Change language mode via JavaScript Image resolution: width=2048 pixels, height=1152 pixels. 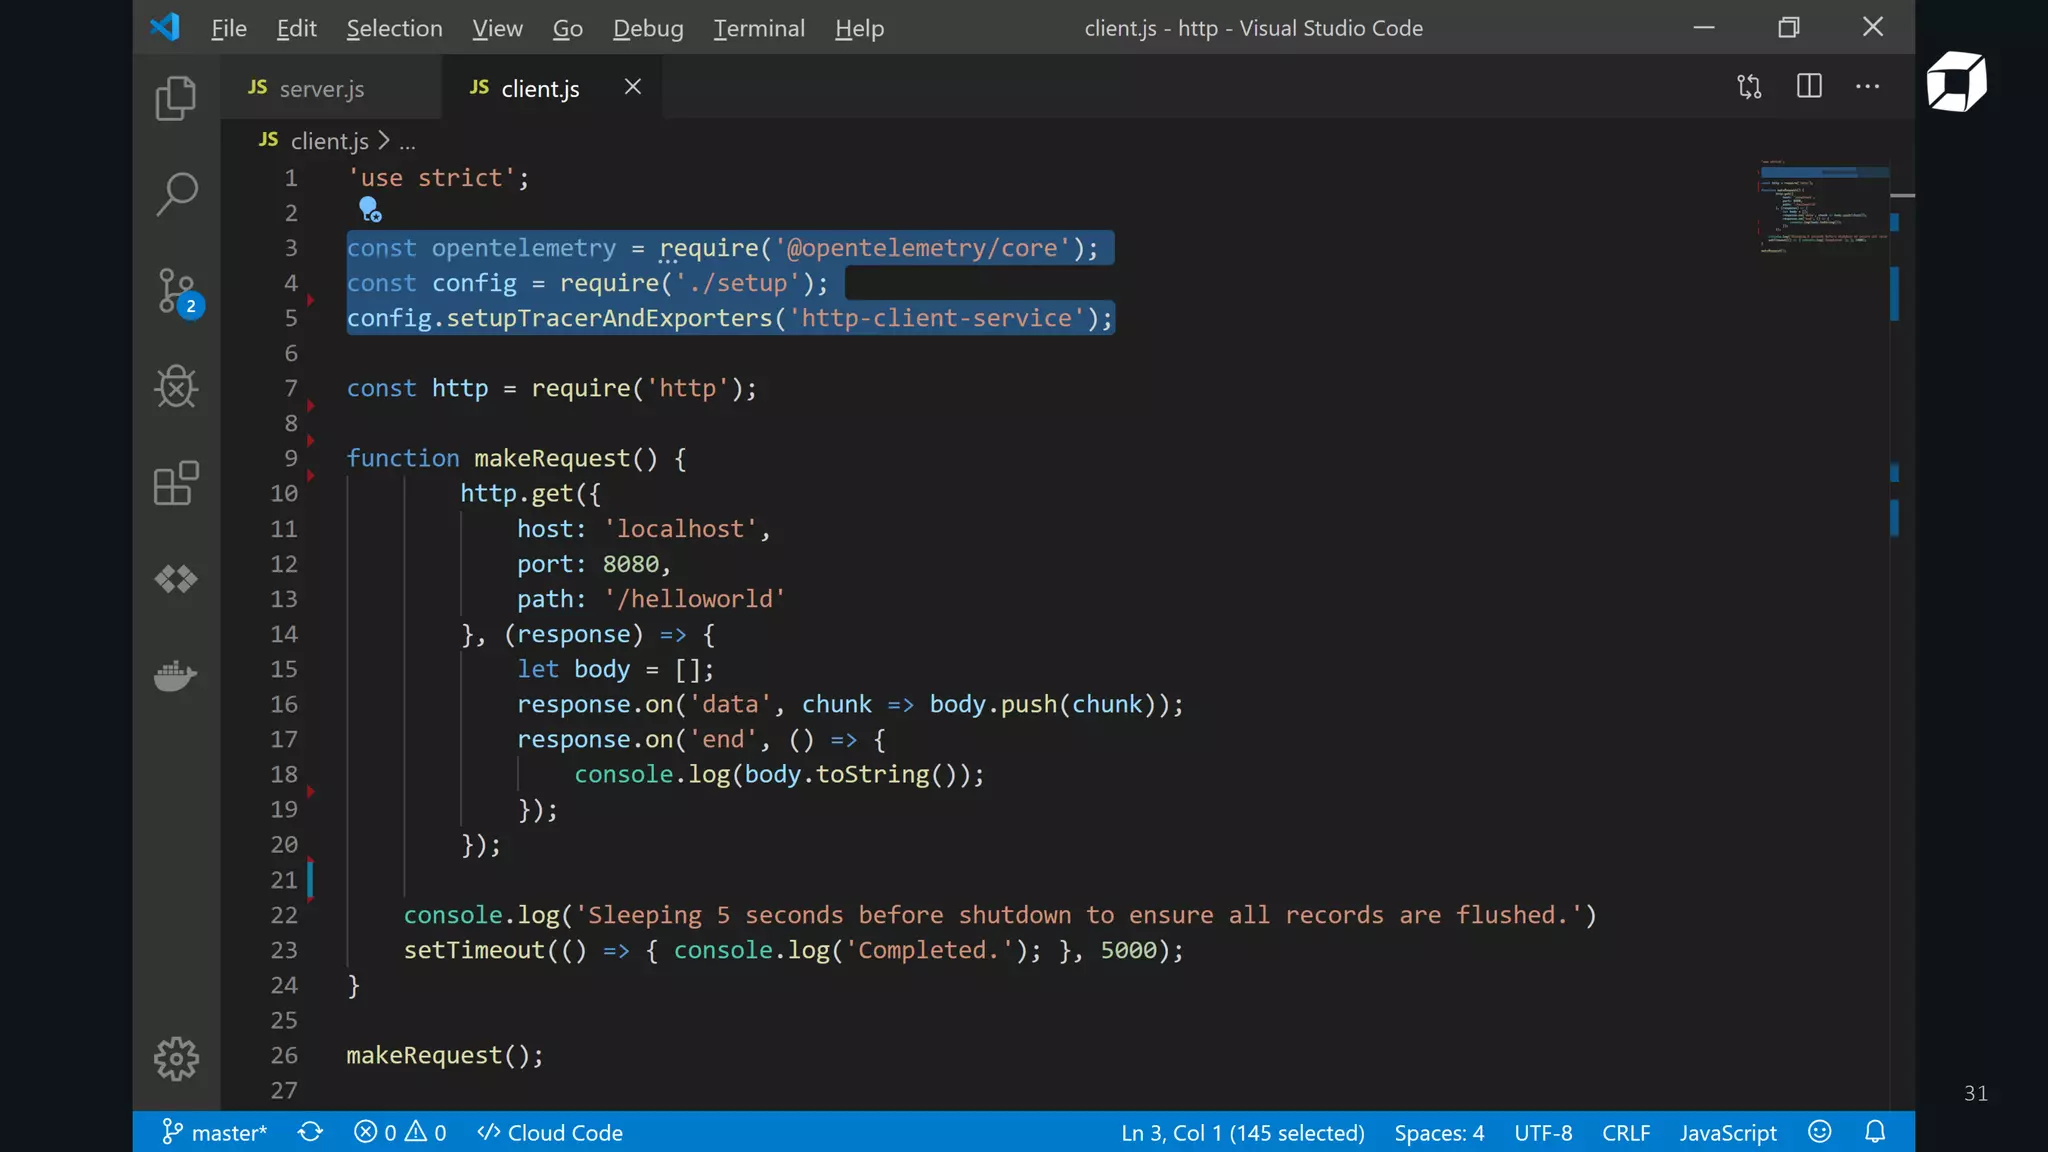[x=1728, y=1132]
